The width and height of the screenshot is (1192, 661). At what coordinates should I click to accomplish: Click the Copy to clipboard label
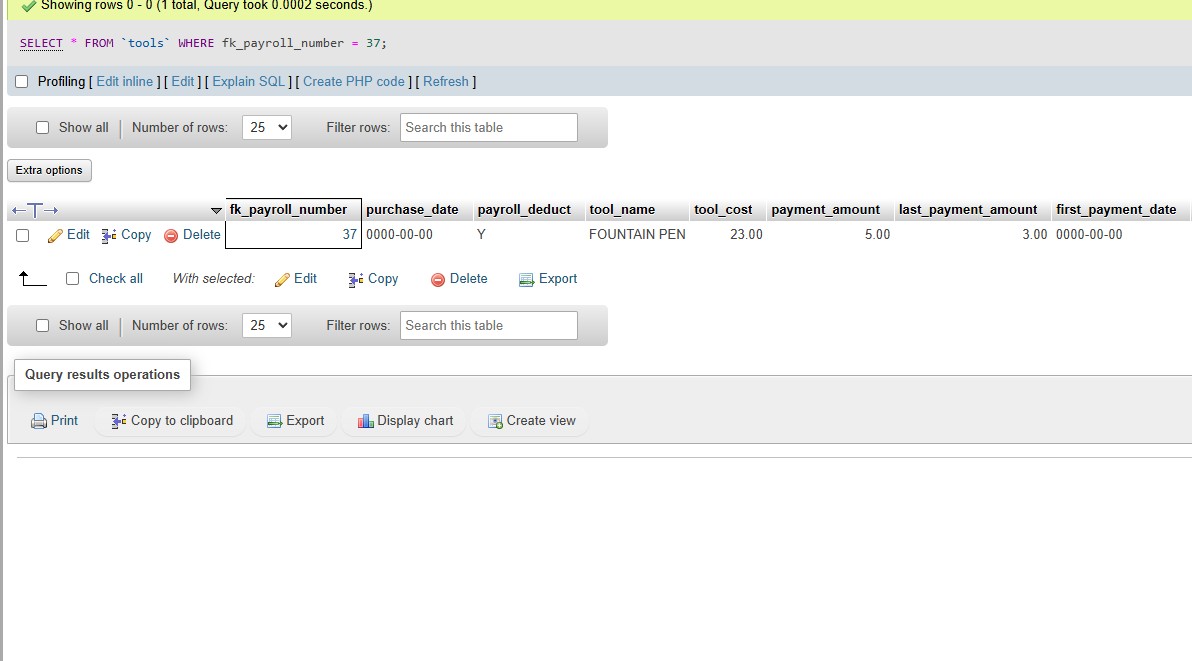pos(182,421)
